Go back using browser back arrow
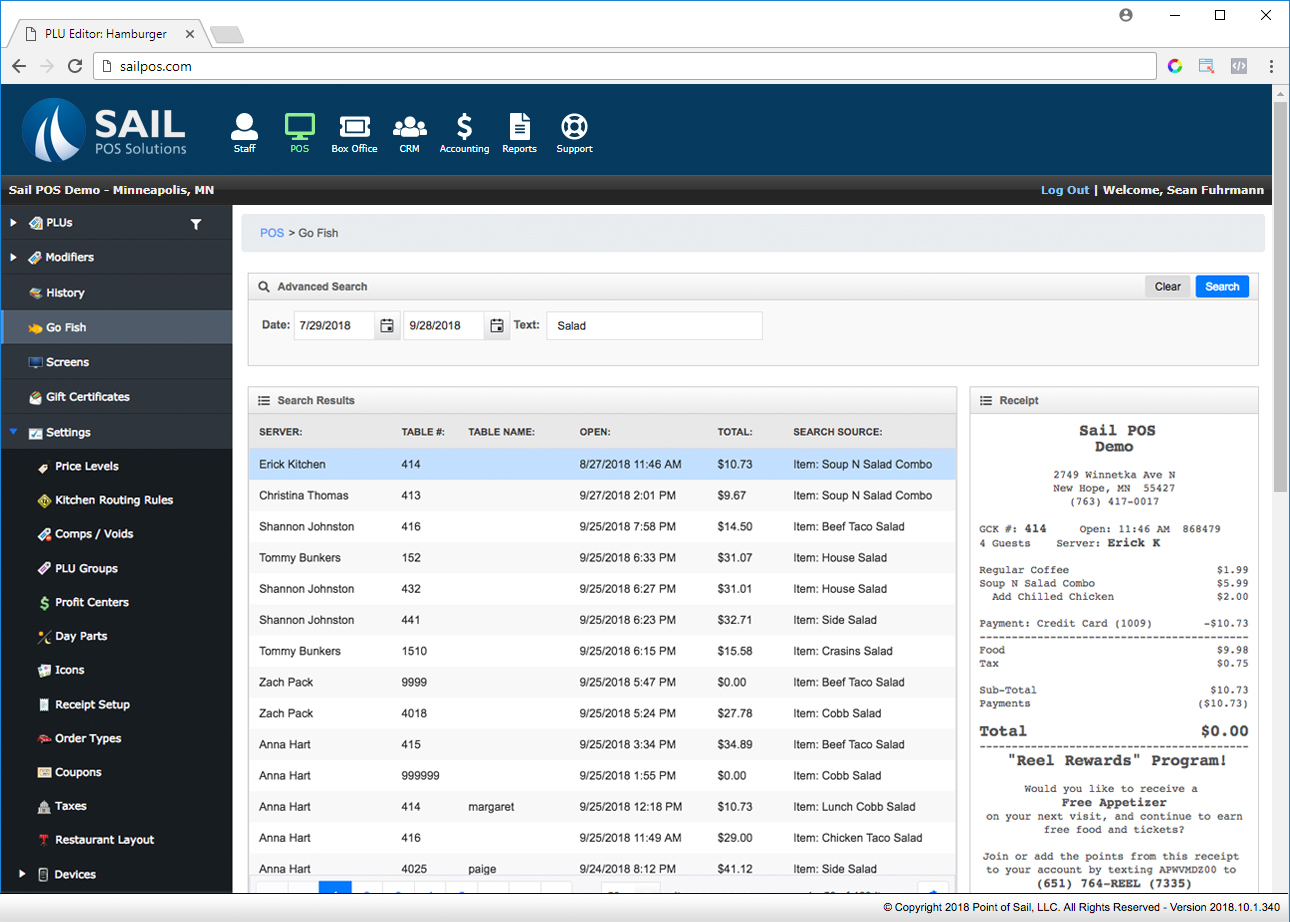 pos(19,66)
